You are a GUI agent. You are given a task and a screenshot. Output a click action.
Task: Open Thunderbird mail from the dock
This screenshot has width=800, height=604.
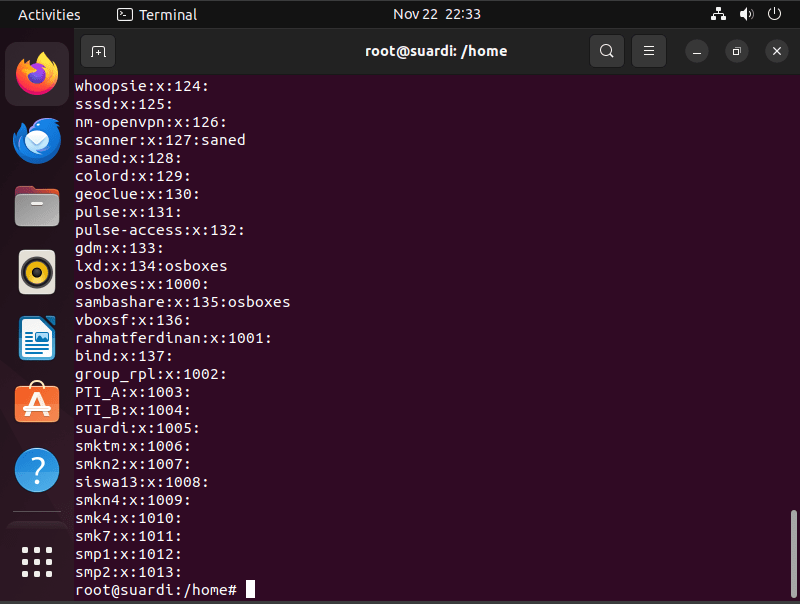tap(37, 140)
